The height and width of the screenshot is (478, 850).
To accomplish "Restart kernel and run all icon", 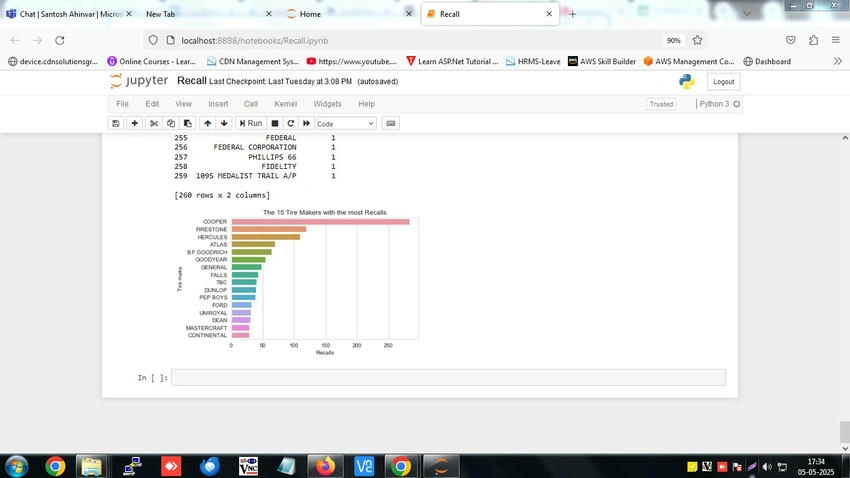I will [x=306, y=124].
